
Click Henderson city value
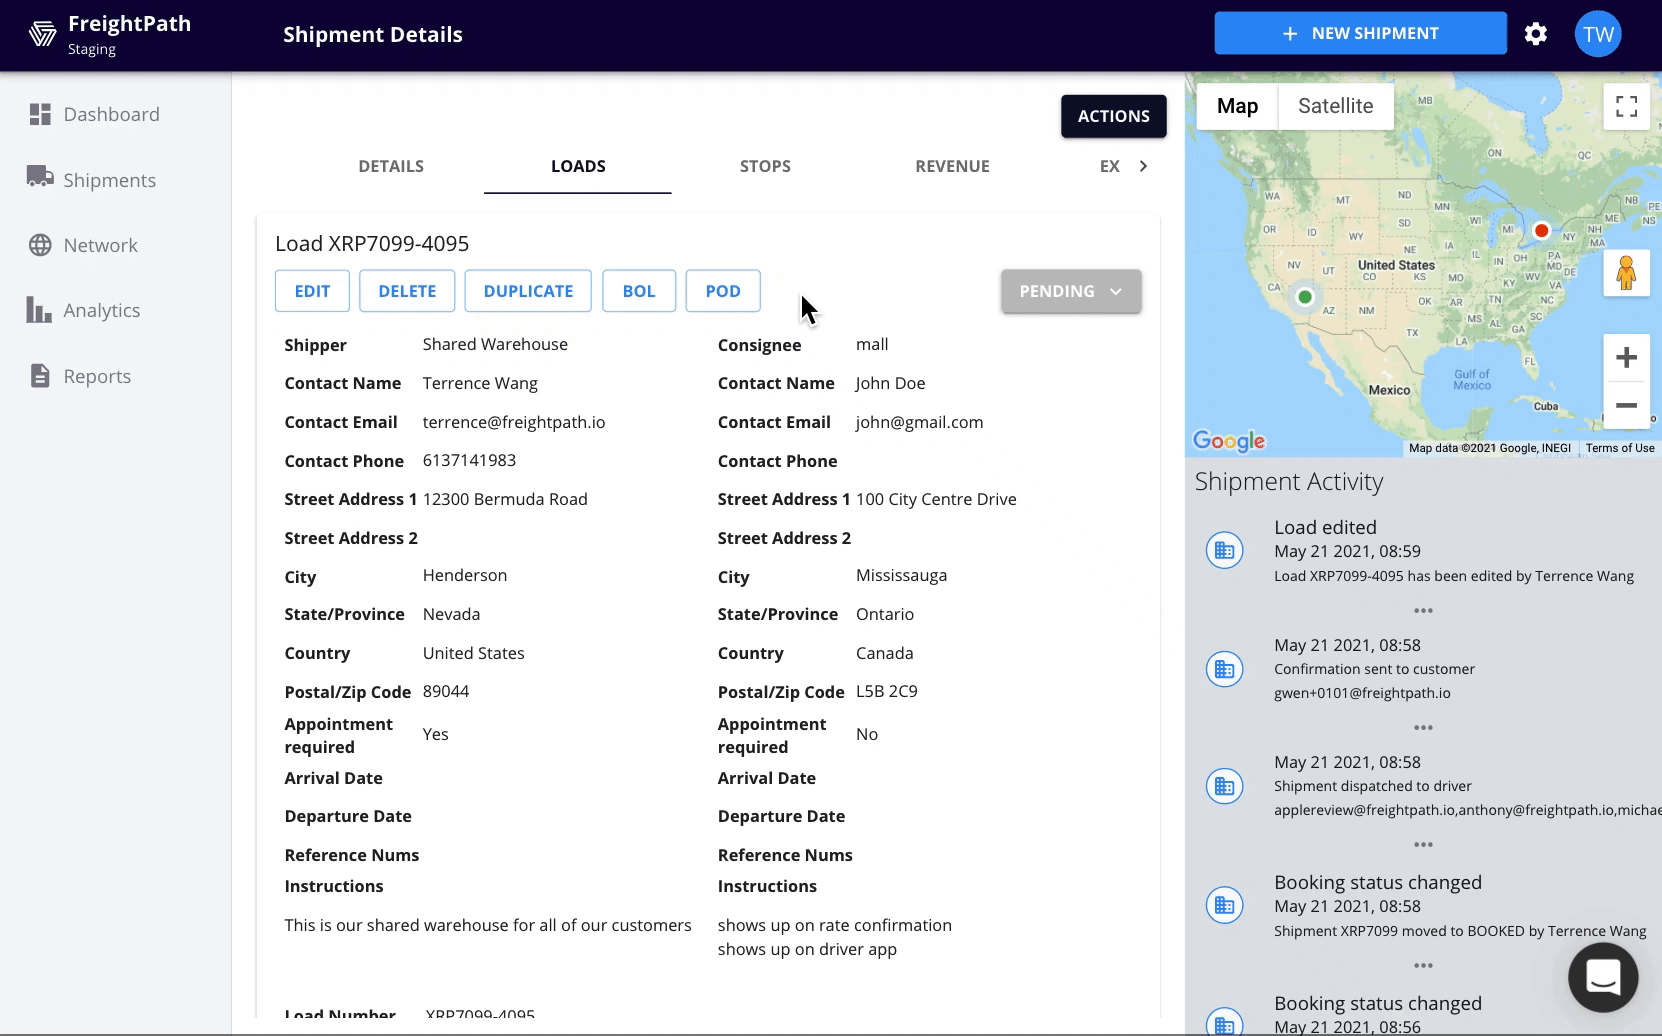(x=465, y=575)
